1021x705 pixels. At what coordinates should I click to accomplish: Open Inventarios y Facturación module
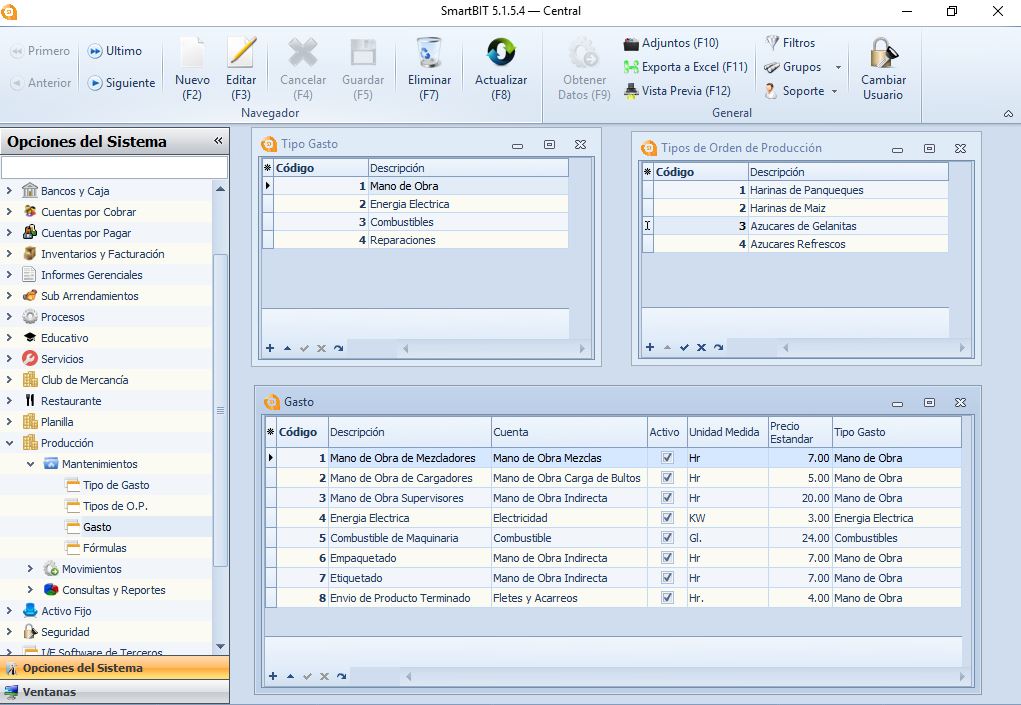[102, 255]
